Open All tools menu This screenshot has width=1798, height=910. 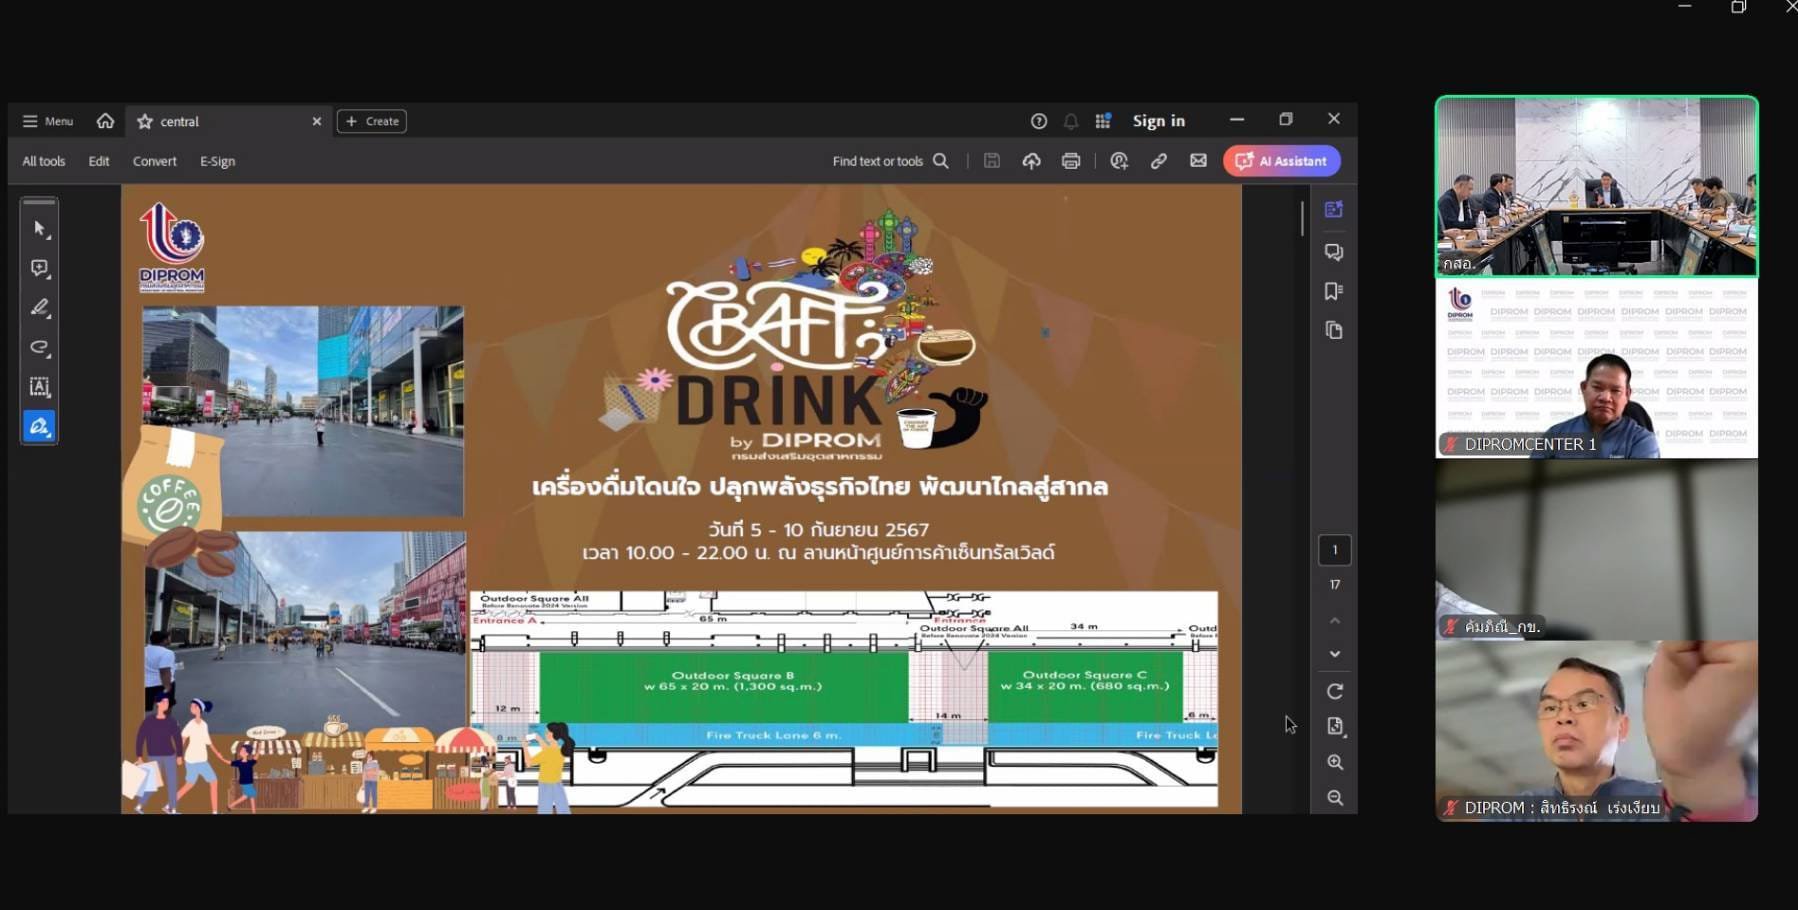(44, 161)
